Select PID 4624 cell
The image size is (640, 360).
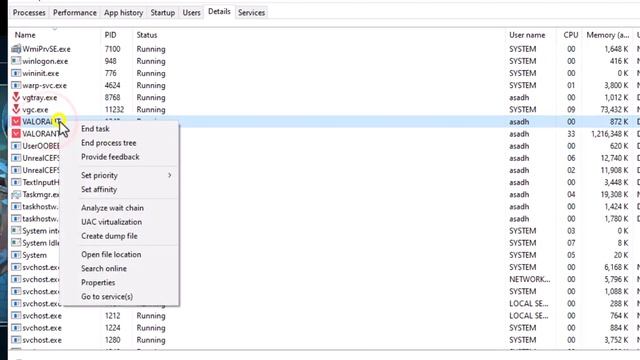pyautogui.click(x=112, y=85)
